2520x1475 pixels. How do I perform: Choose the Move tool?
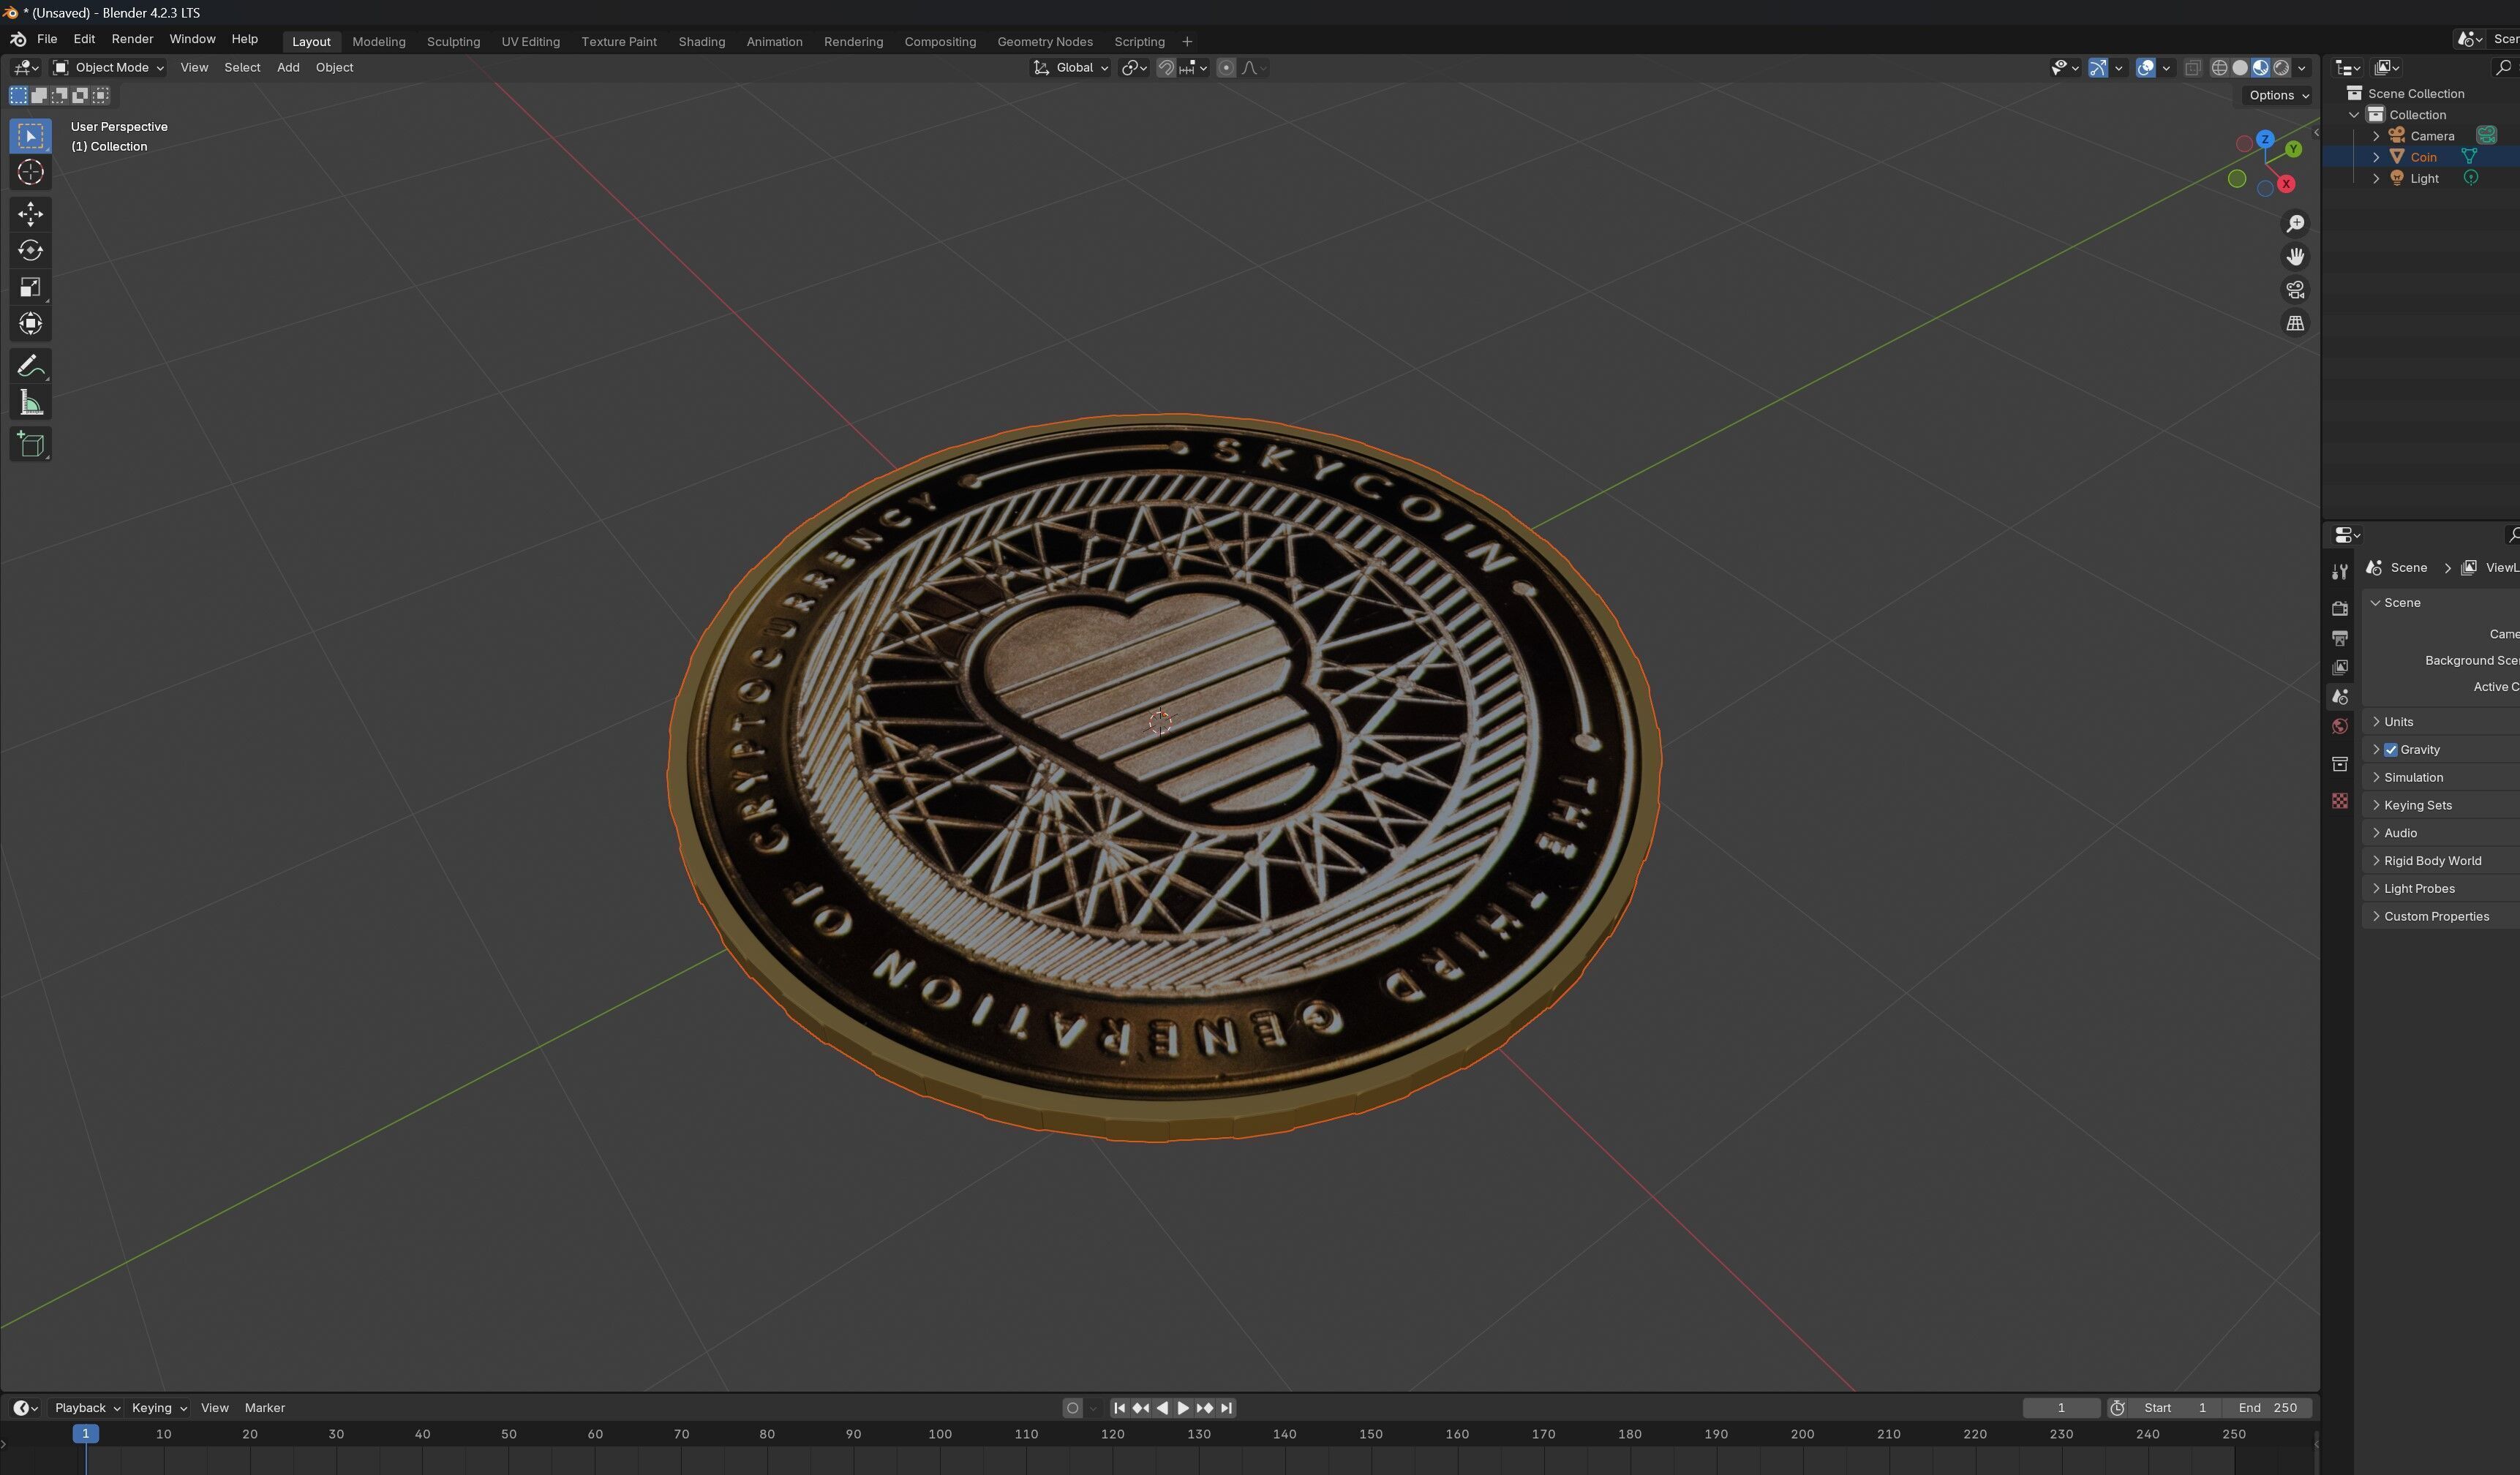pos(30,213)
